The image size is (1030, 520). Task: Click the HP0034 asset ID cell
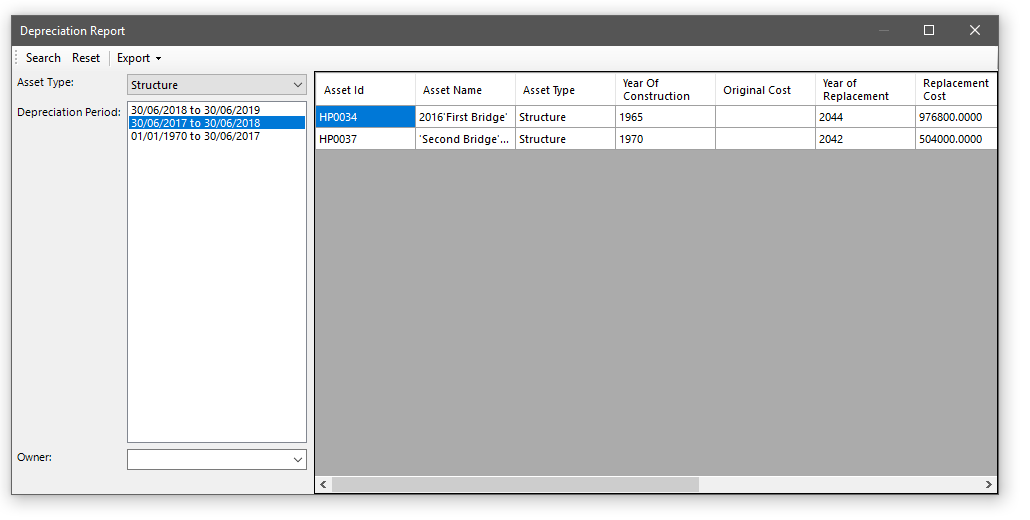pyautogui.click(x=364, y=117)
